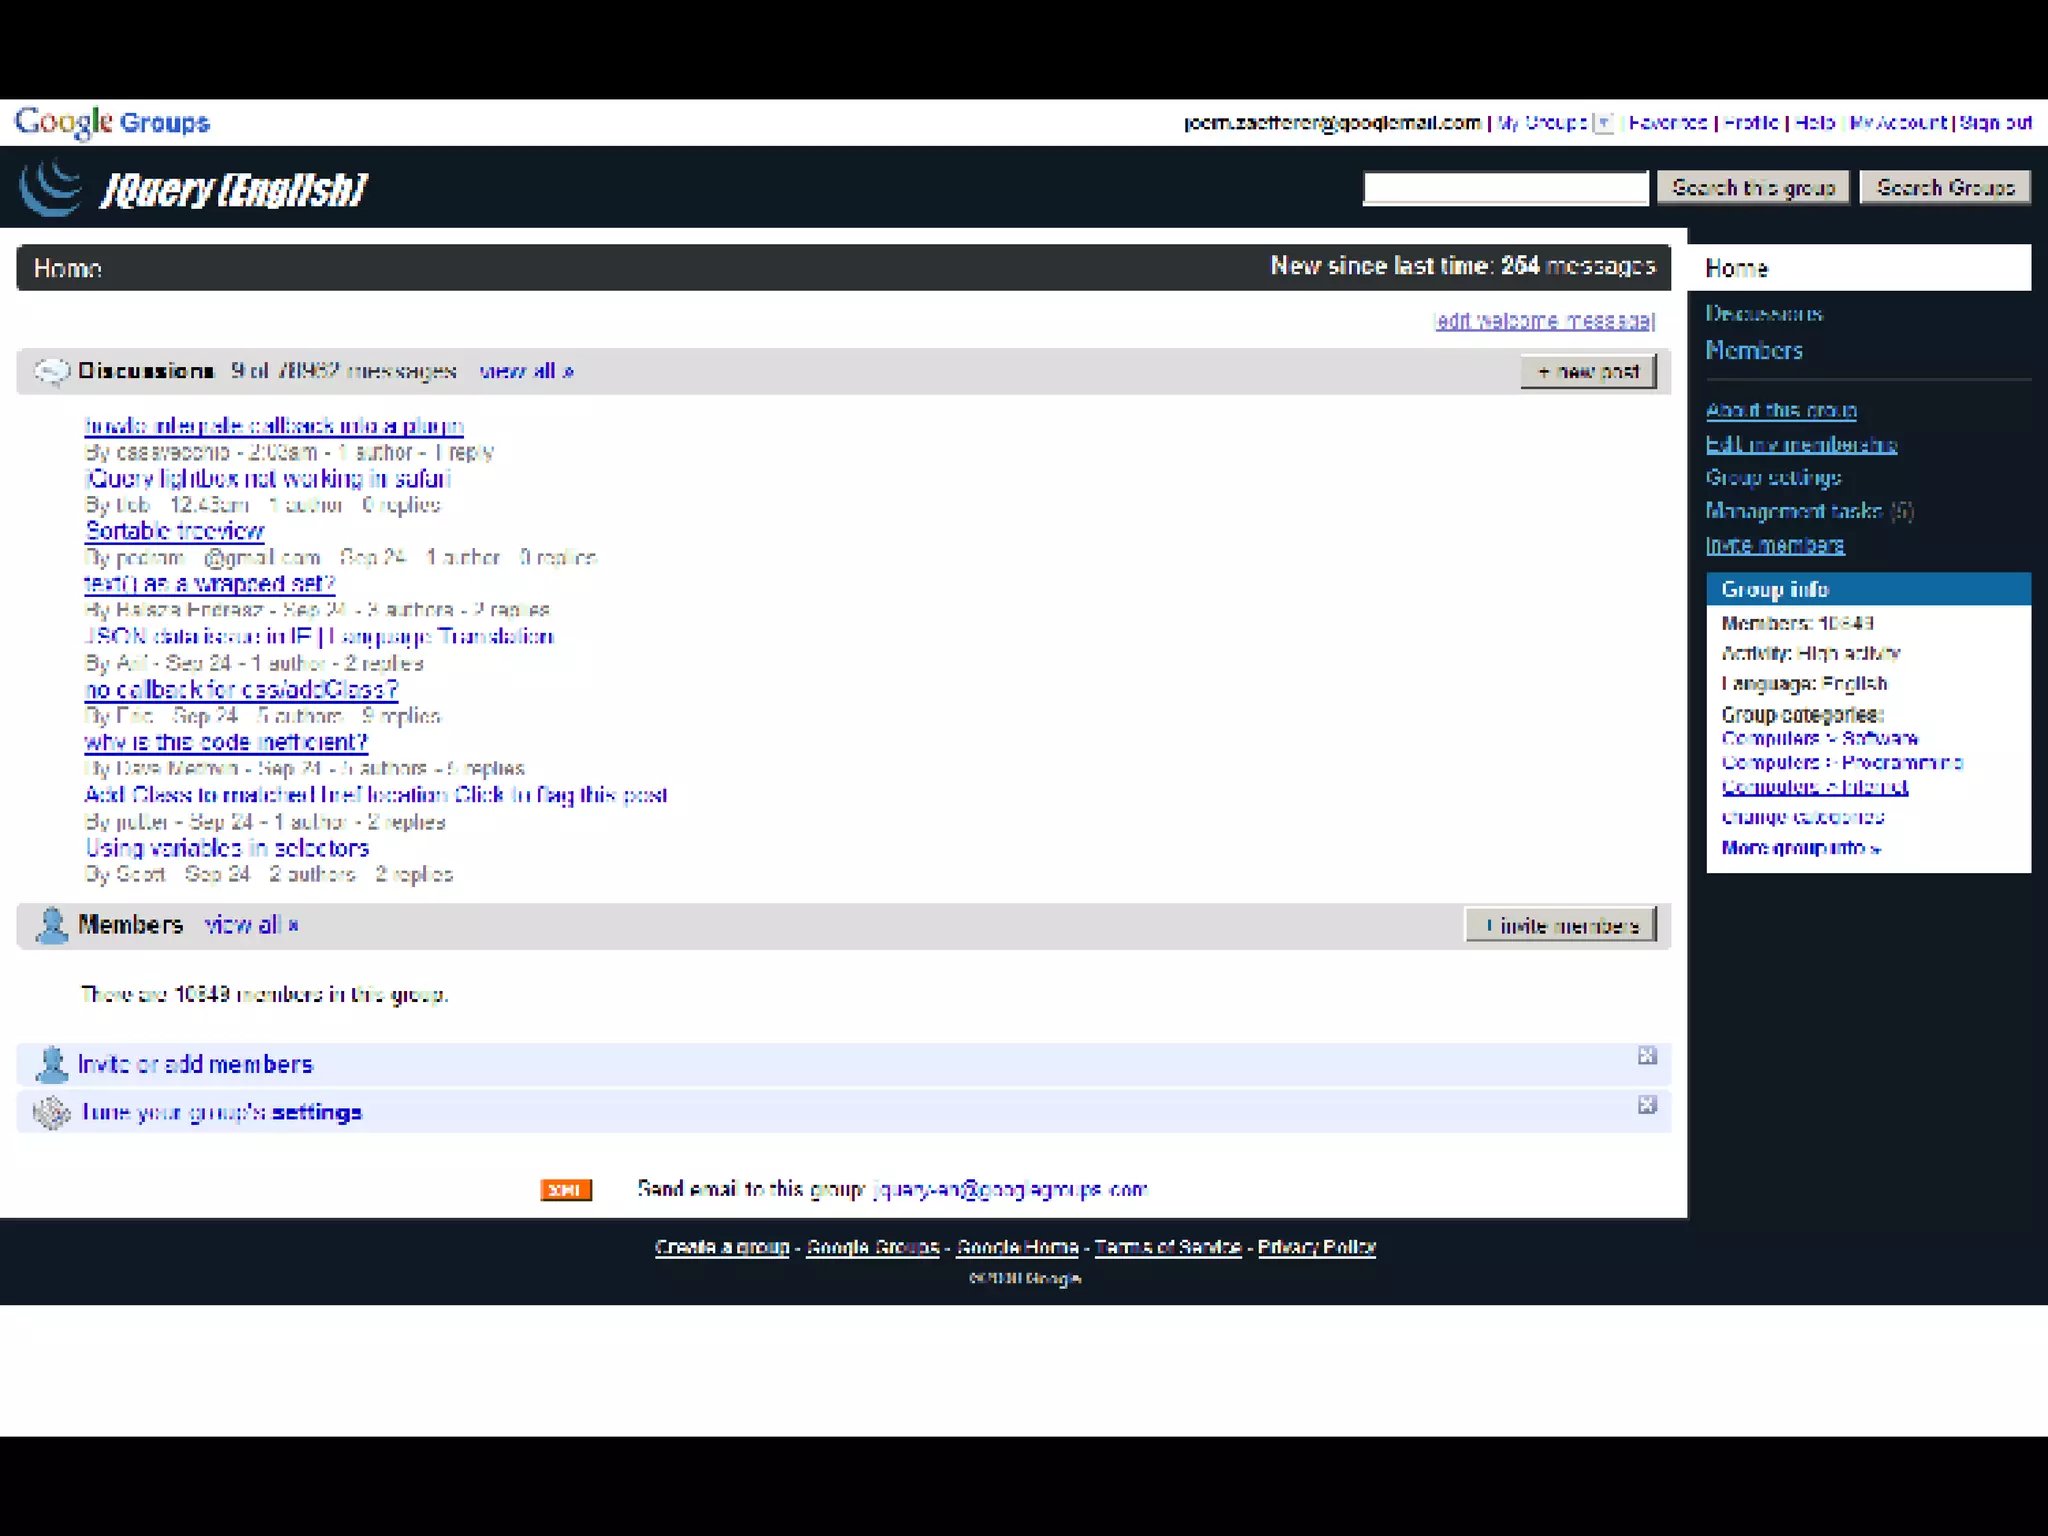
Task: Click the jQuery swoosh logo icon
Action: click(50, 187)
